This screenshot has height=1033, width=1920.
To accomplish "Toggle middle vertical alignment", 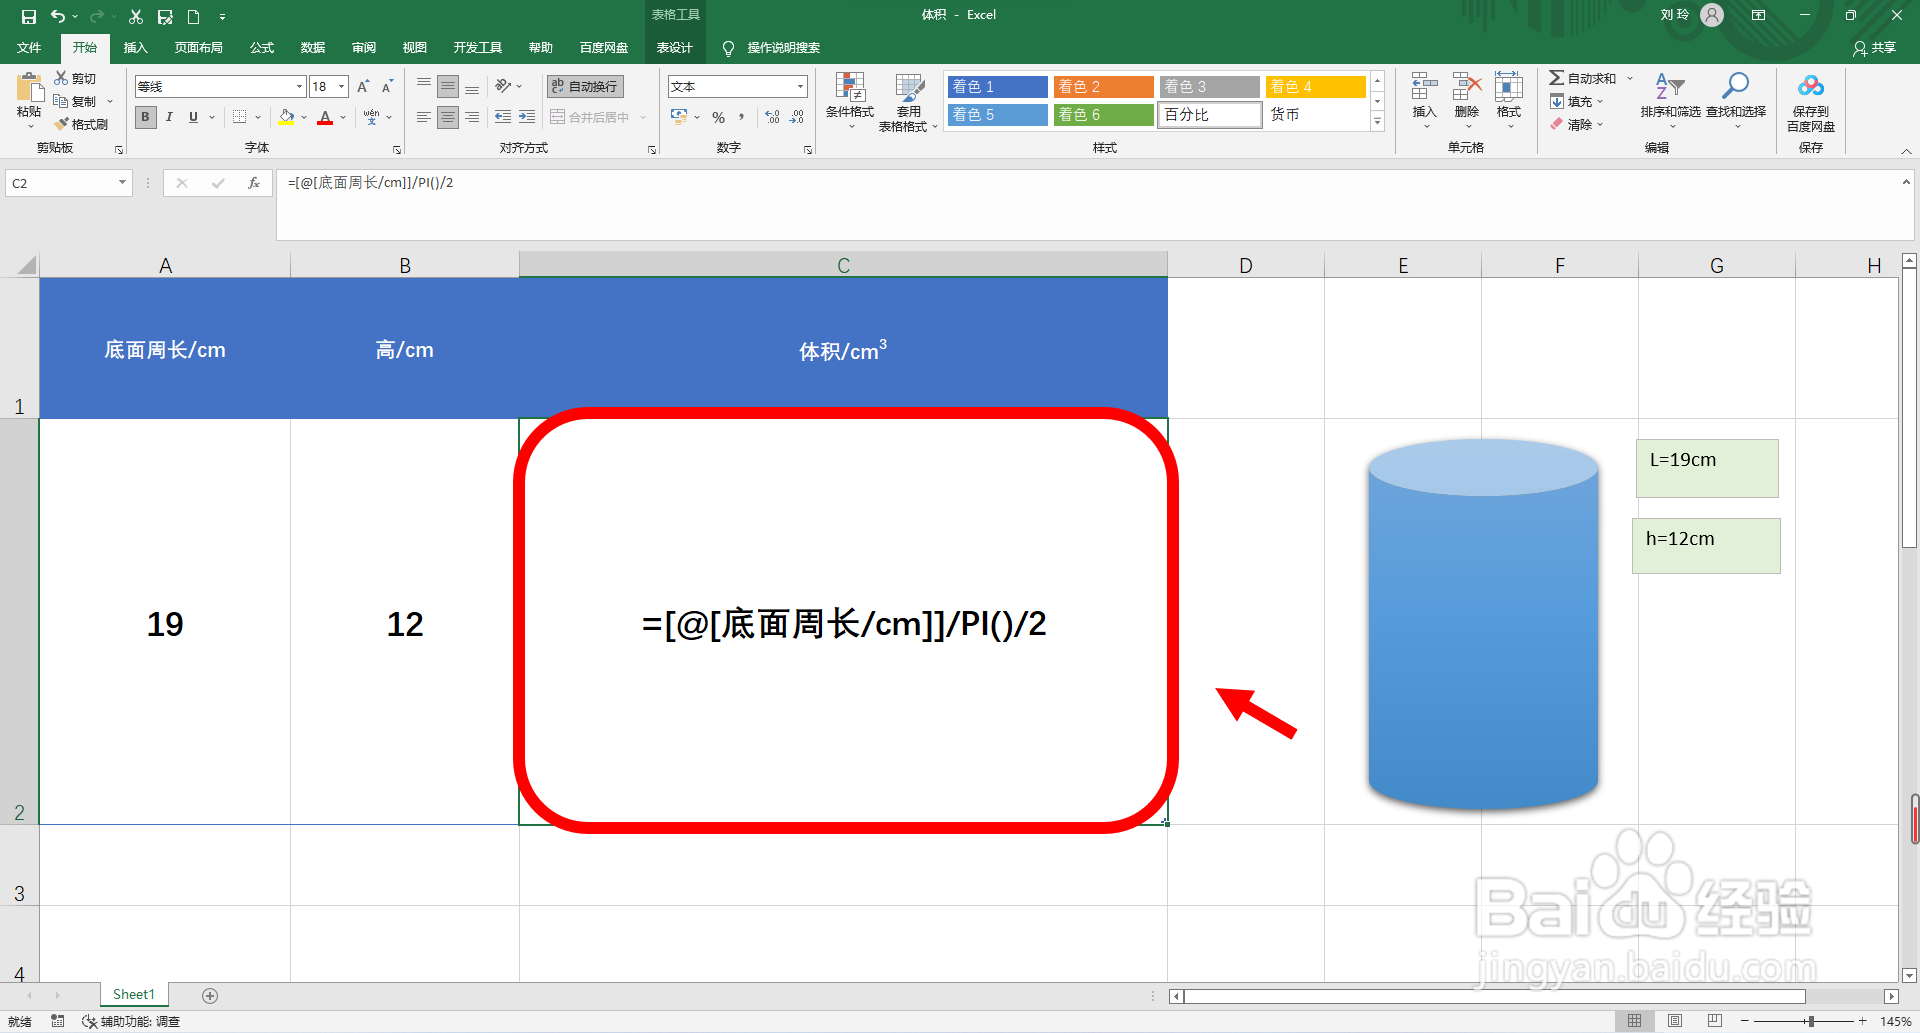I will point(448,86).
